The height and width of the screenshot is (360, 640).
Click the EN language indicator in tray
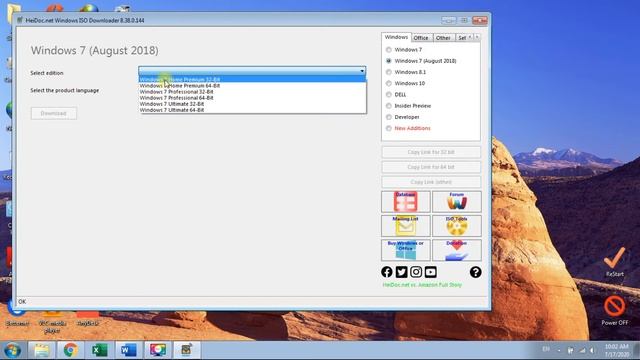click(546, 349)
